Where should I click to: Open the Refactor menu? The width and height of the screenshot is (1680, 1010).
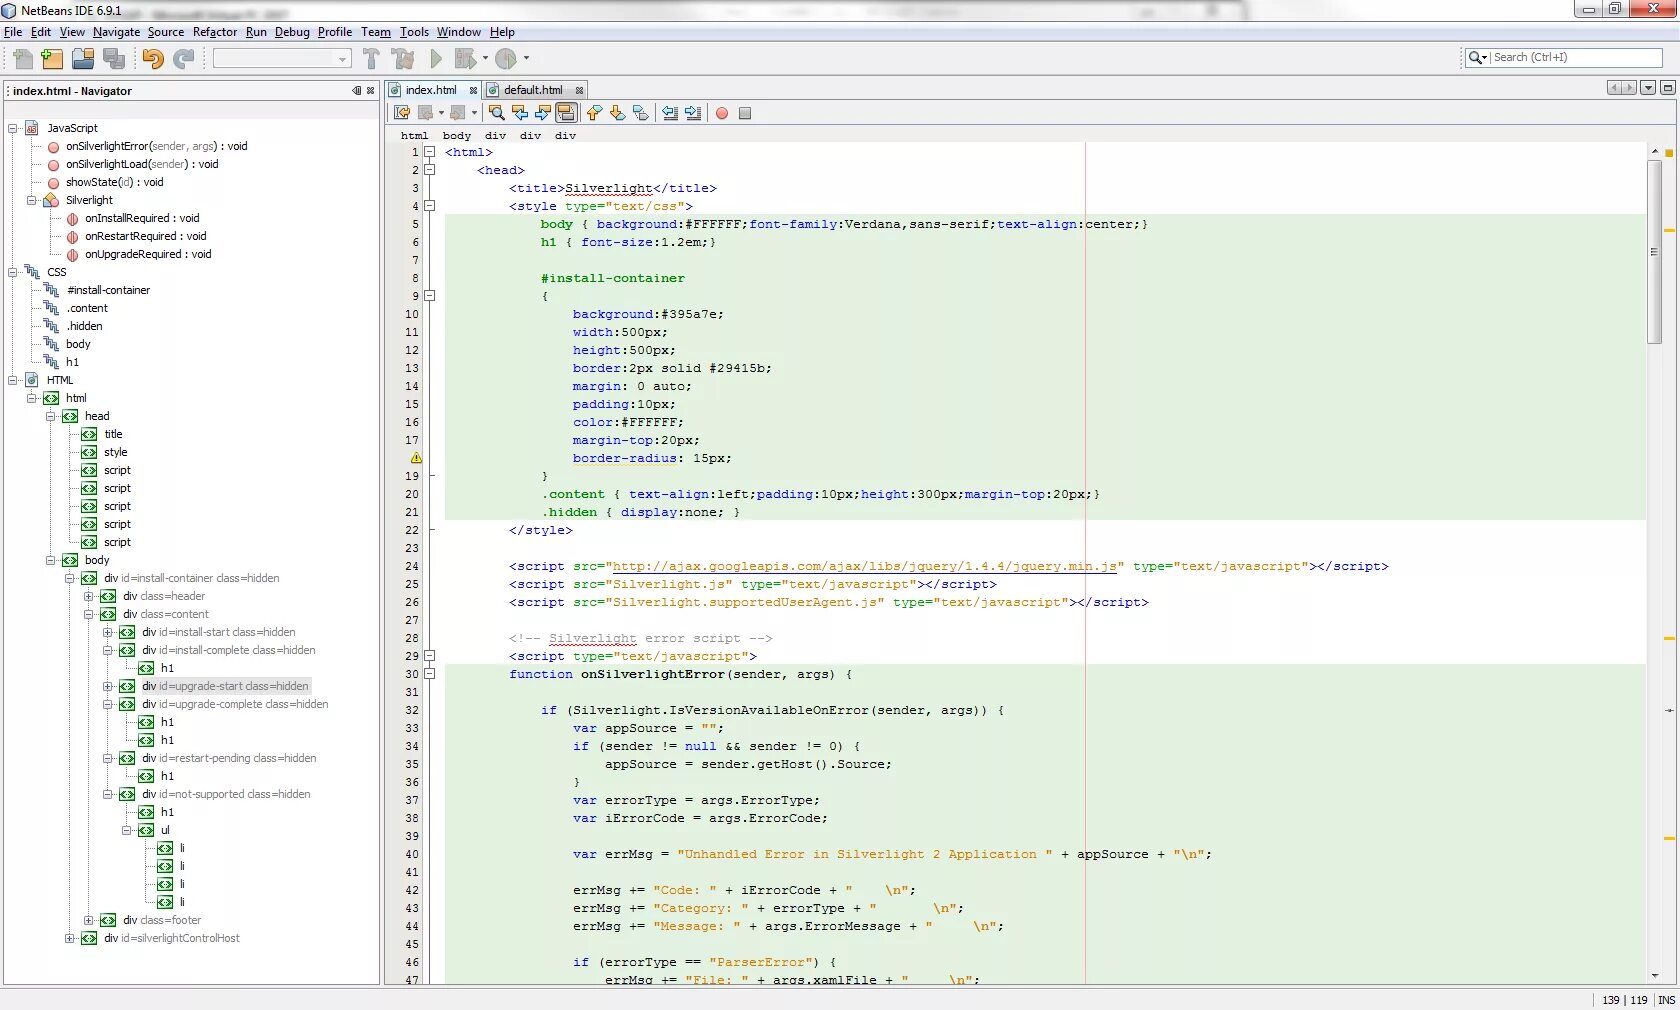point(215,32)
